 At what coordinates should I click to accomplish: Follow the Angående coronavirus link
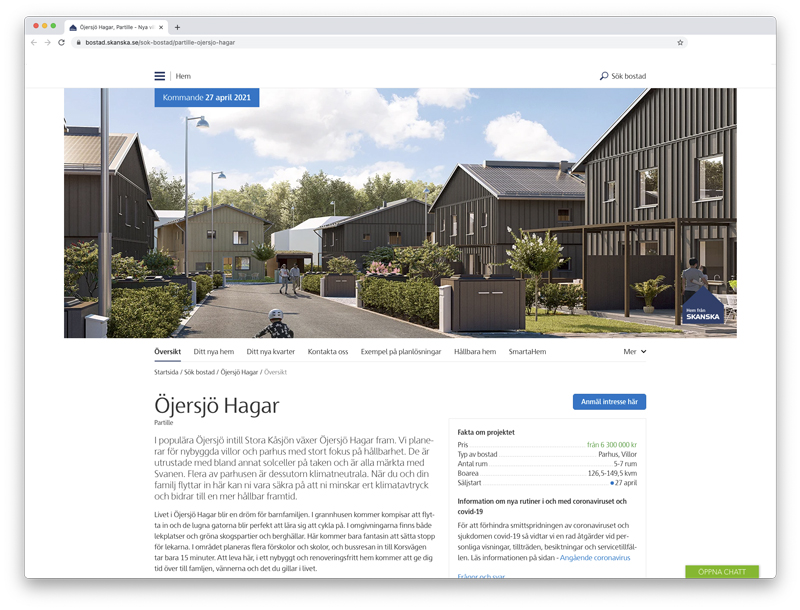pyautogui.click(x=594, y=557)
